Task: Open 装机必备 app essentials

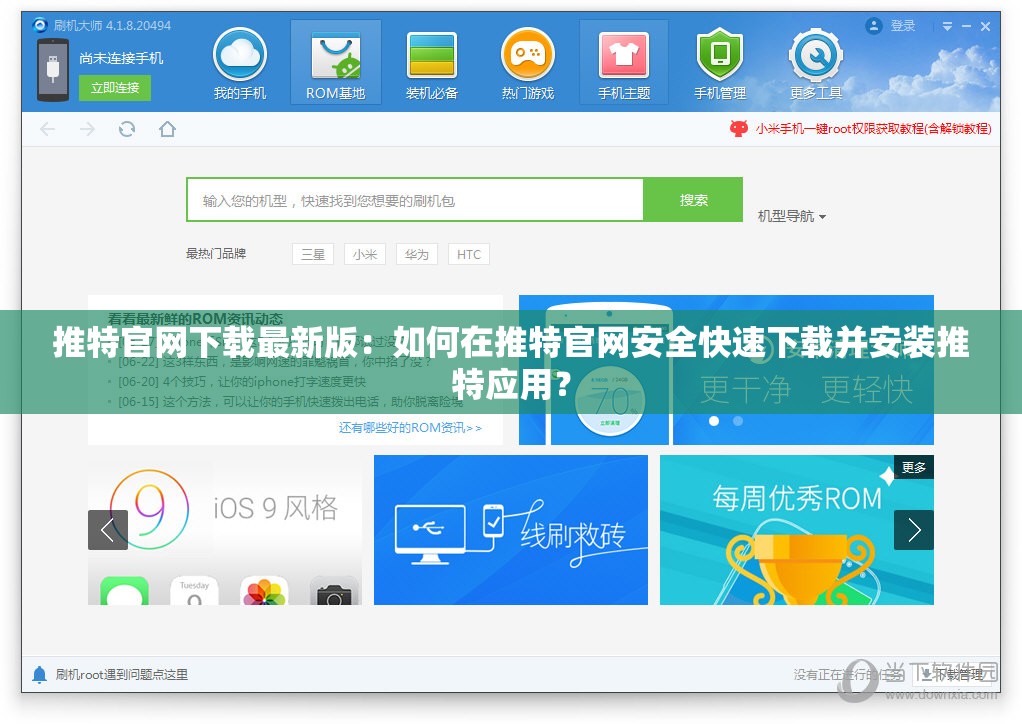Action: tap(431, 62)
